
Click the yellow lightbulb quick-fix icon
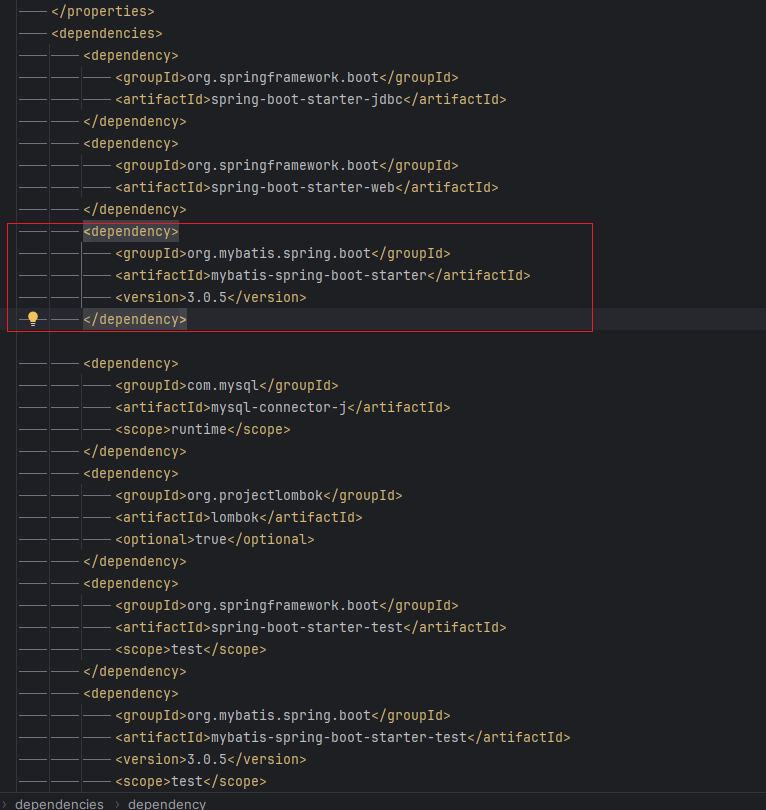click(33, 319)
